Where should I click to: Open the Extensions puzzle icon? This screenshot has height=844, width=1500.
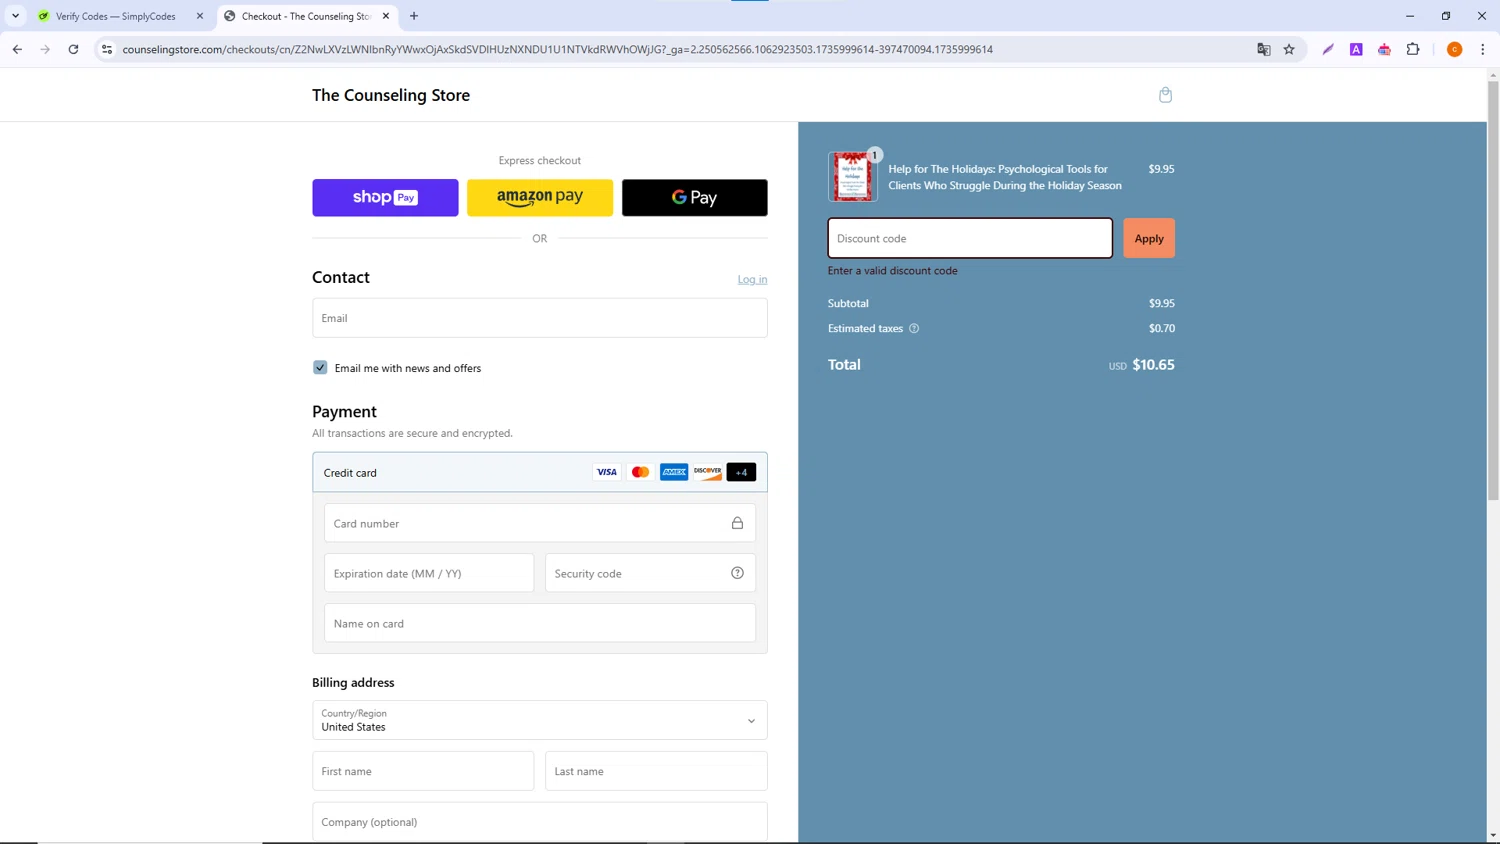[x=1413, y=49]
